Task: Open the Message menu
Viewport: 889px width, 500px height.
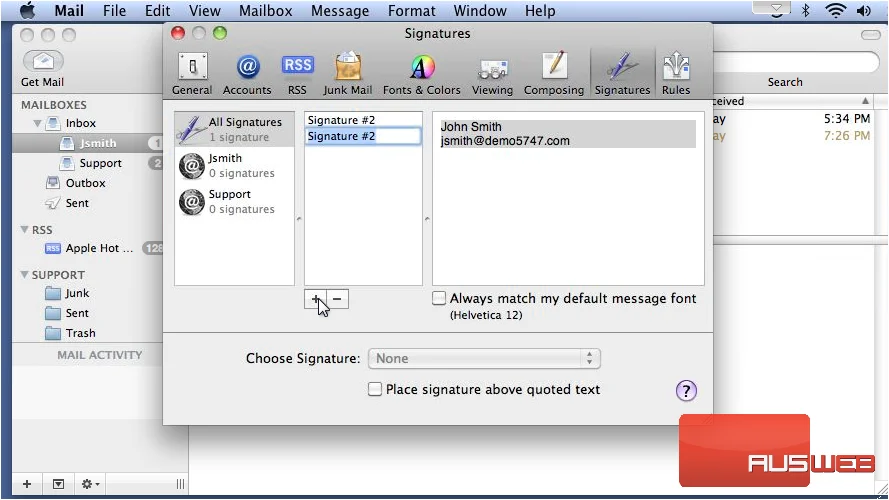Action: [x=340, y=11]
